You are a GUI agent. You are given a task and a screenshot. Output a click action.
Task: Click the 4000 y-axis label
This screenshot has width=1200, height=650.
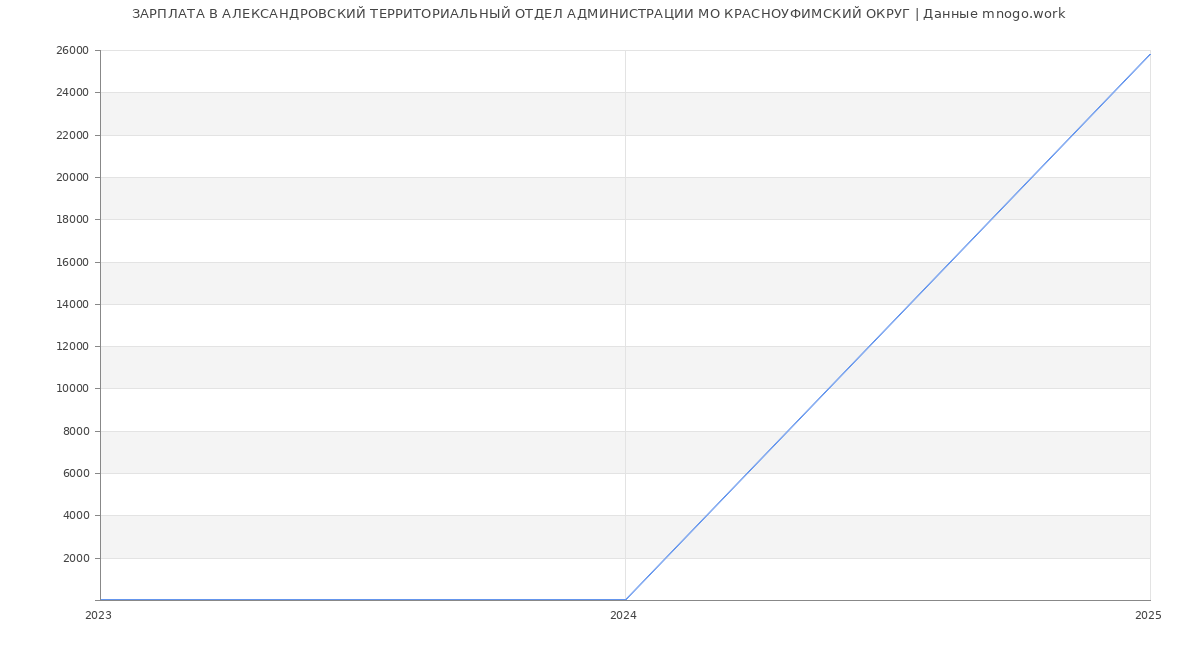(76, 516)
